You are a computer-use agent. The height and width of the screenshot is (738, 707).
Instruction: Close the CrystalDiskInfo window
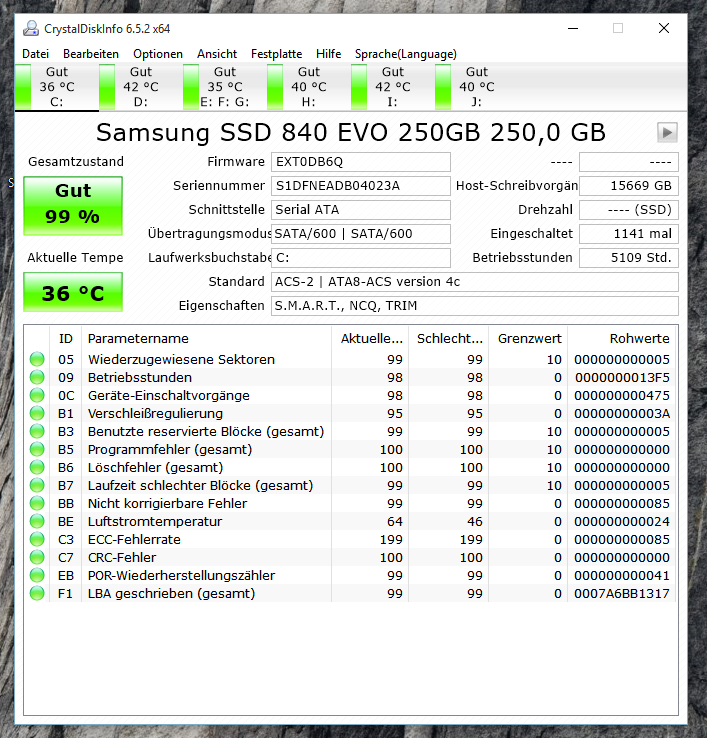[664, 28]
